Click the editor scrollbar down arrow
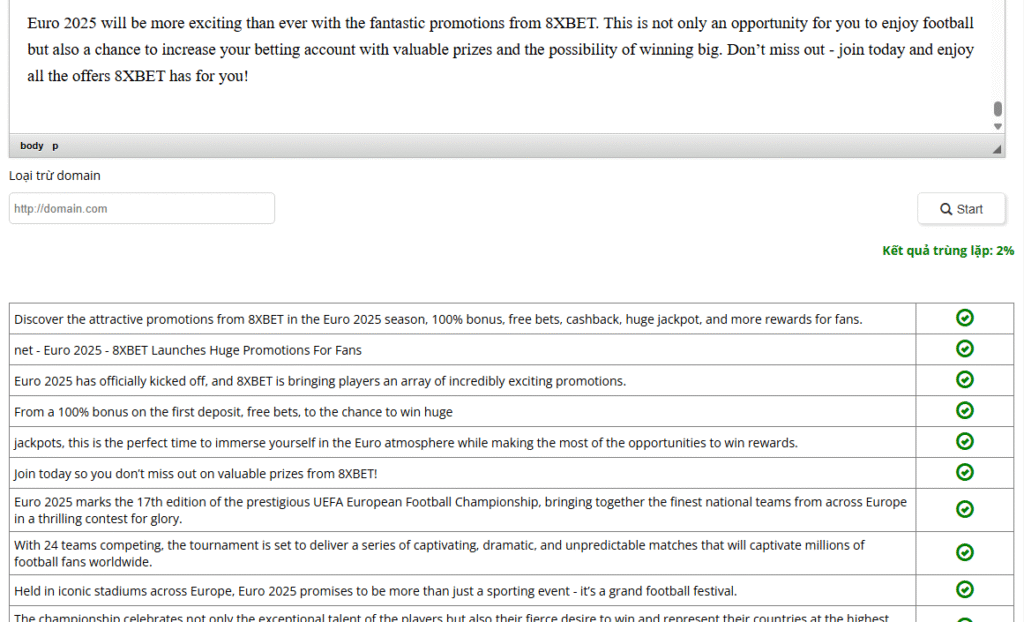The image size is (1024, 622). (x=997, y=127)
